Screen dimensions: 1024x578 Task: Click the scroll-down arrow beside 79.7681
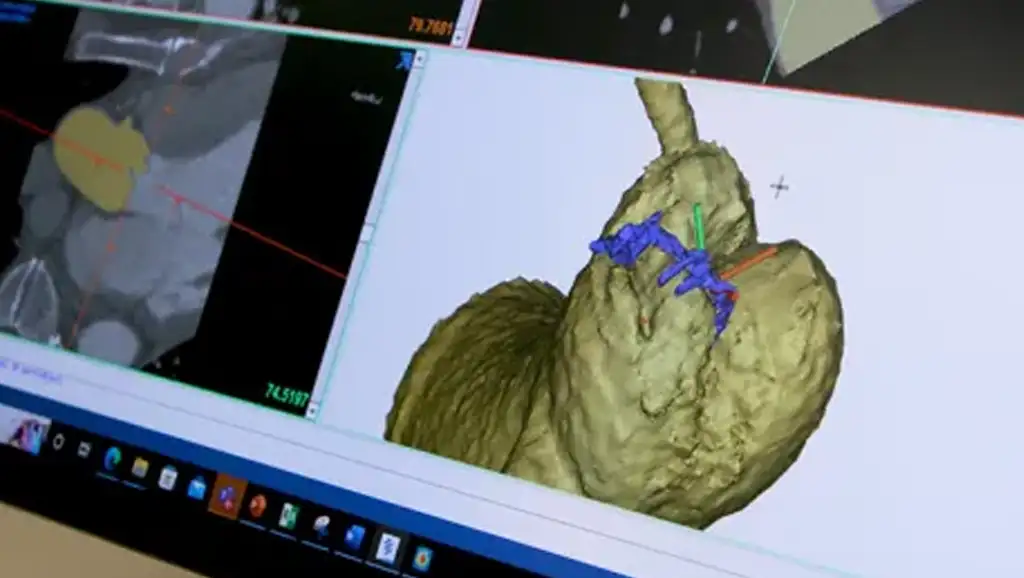point(458,38)
